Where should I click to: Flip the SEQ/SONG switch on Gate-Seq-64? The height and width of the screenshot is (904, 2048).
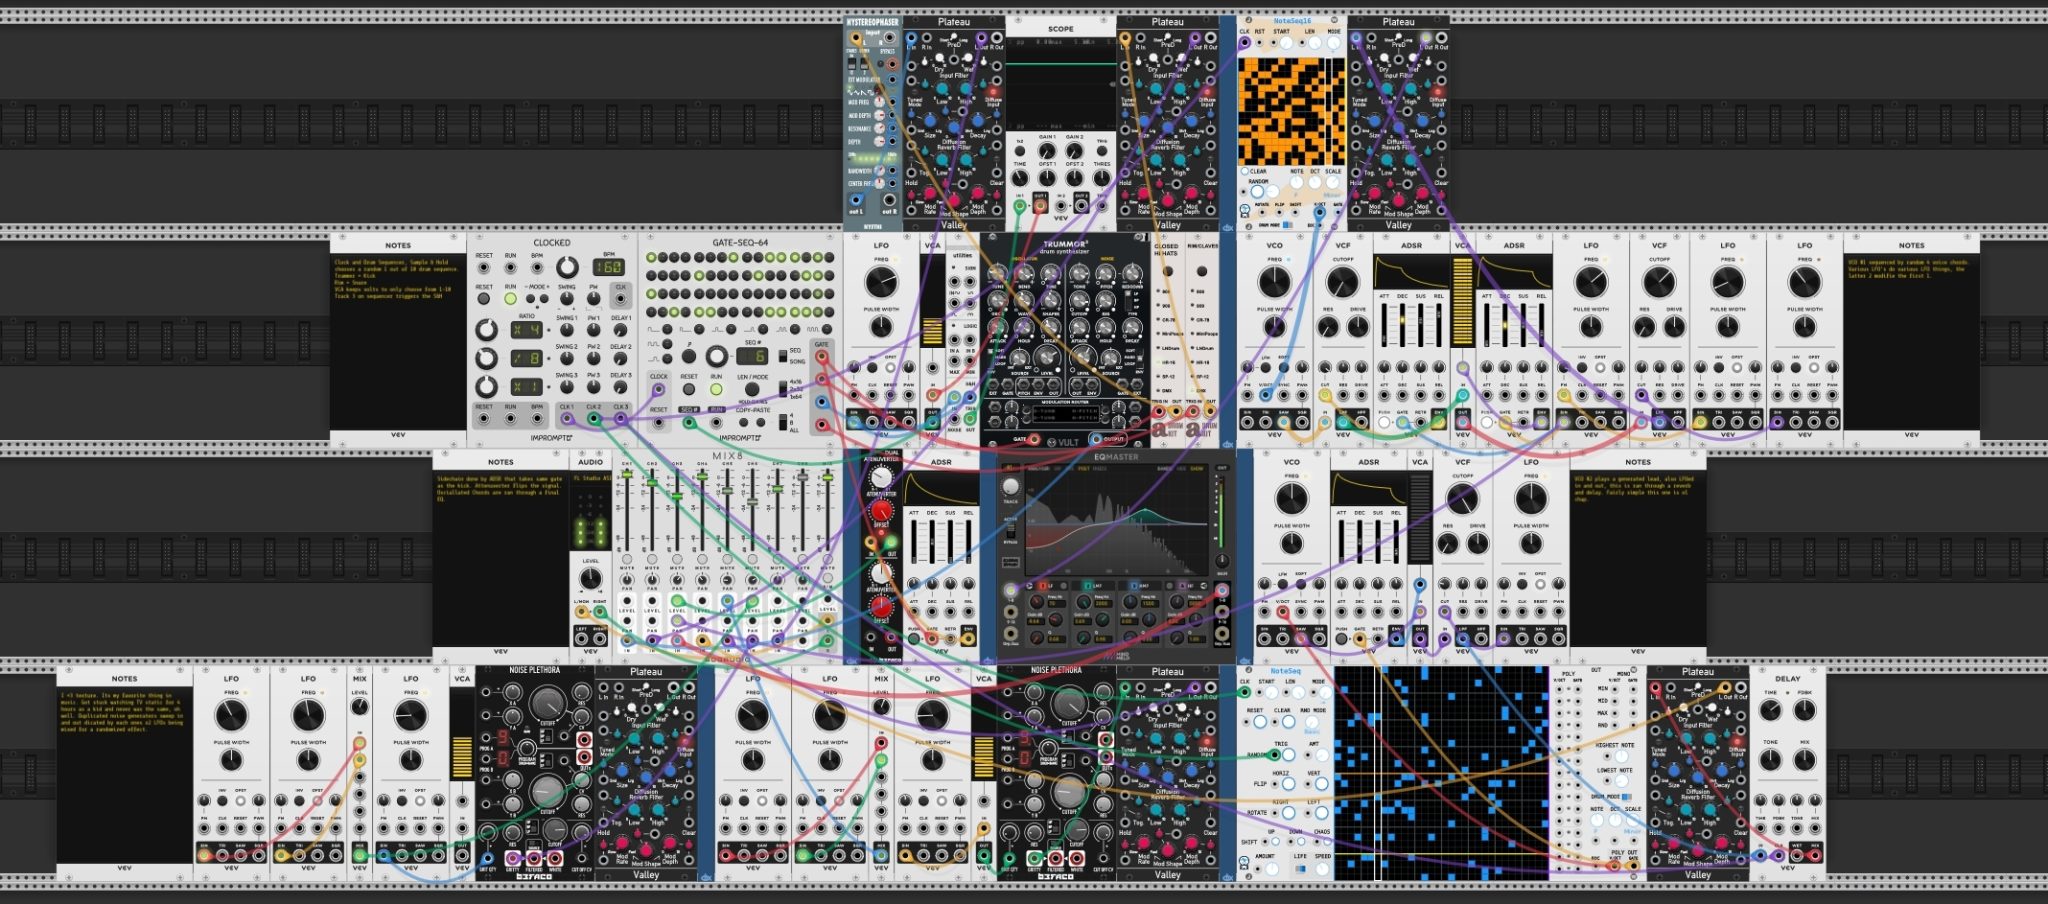click(x=783, y=355)
